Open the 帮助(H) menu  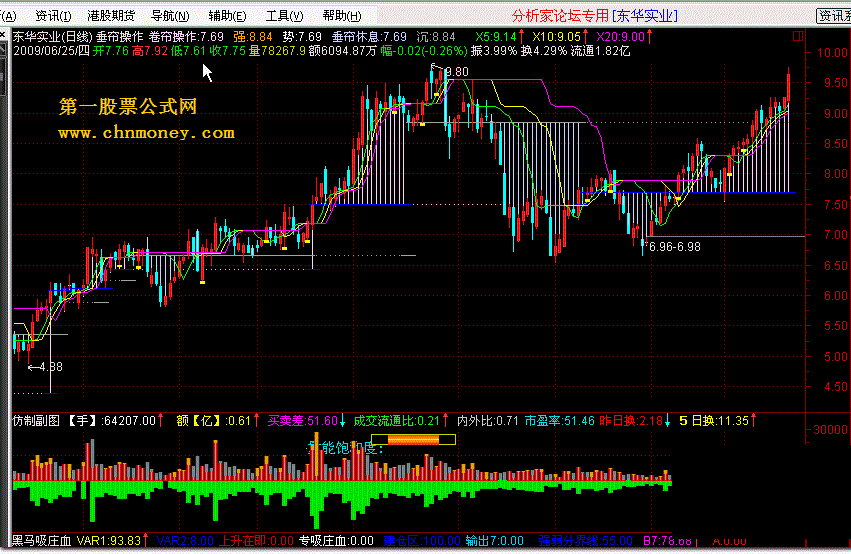point(341,16)
